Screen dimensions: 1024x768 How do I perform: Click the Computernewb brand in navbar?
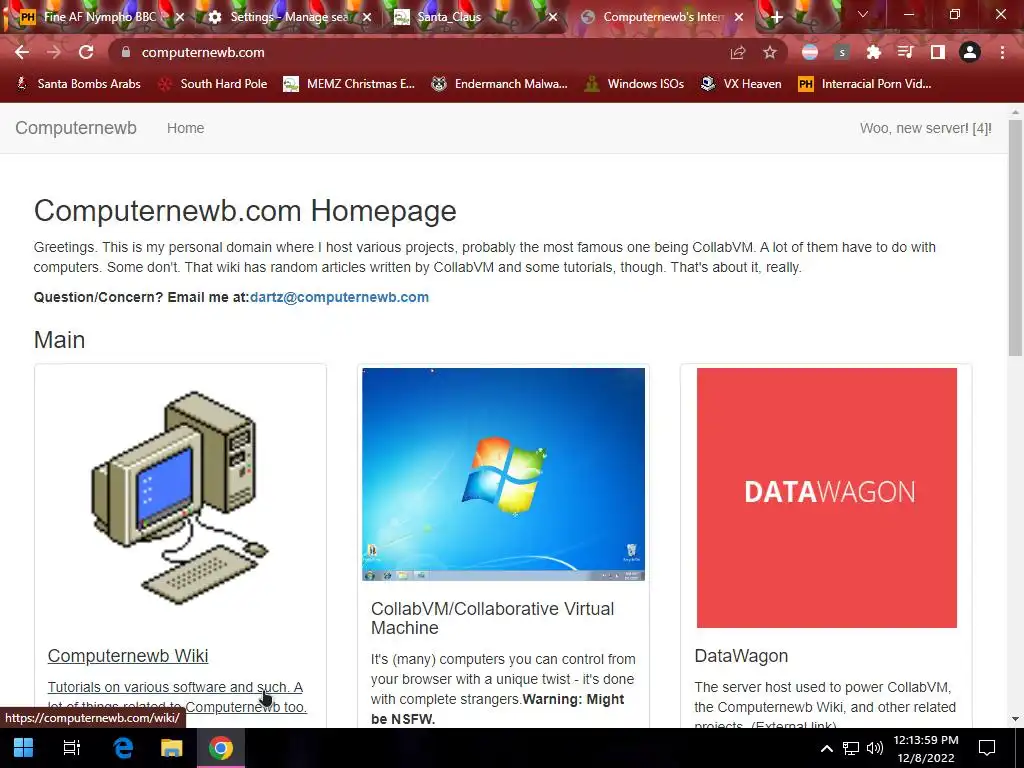coord(76,128)
